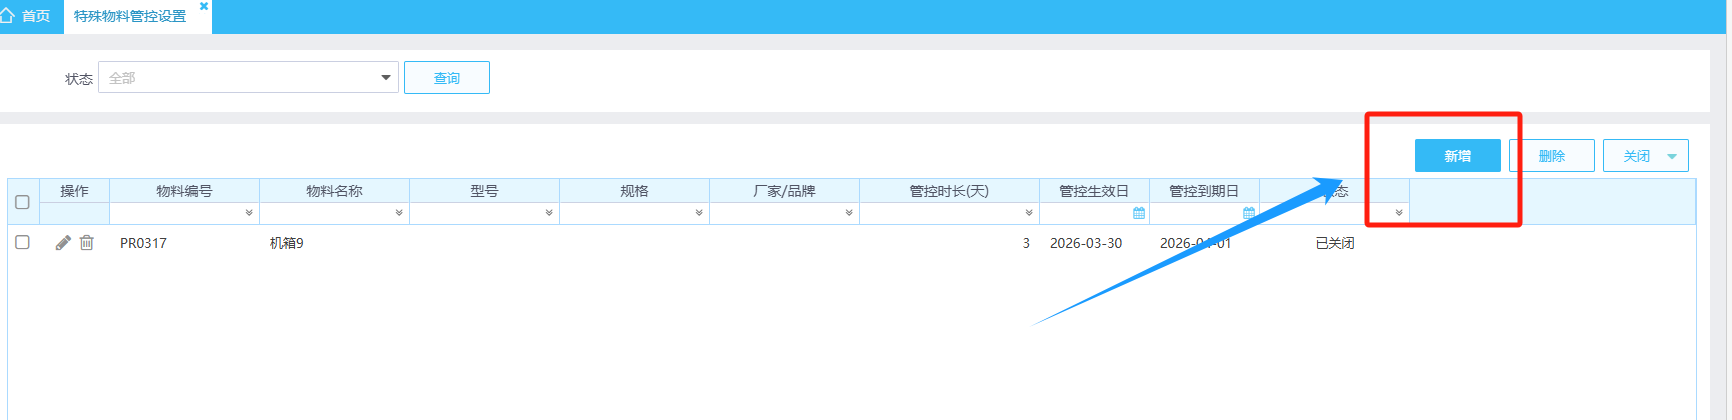The image size is (1732, 420).
Task: Edit the PR0317 row with pencil icon
Action: click(63, 243)
